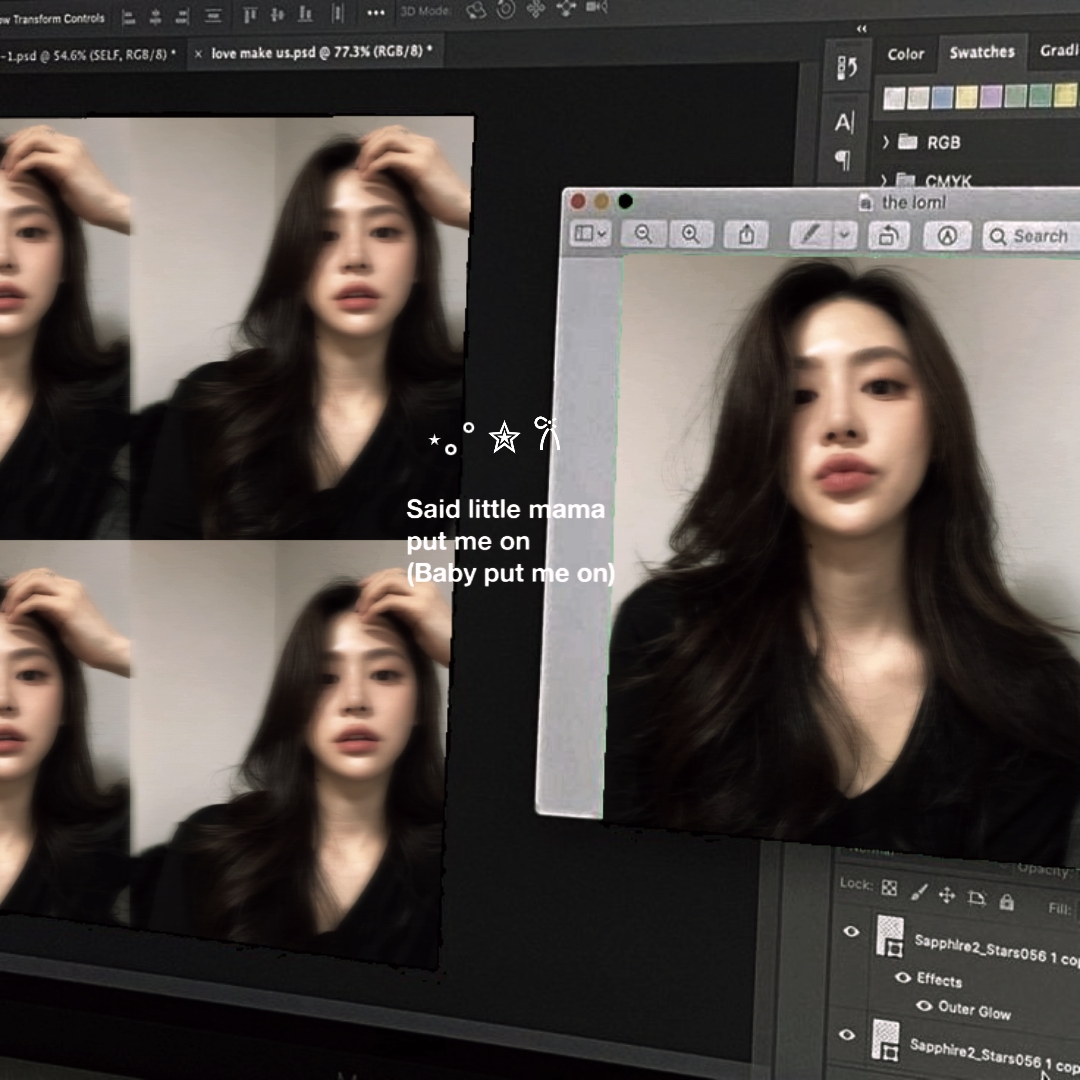
Task: Hide the Outer Glow effect
Action: [924, 1006]
